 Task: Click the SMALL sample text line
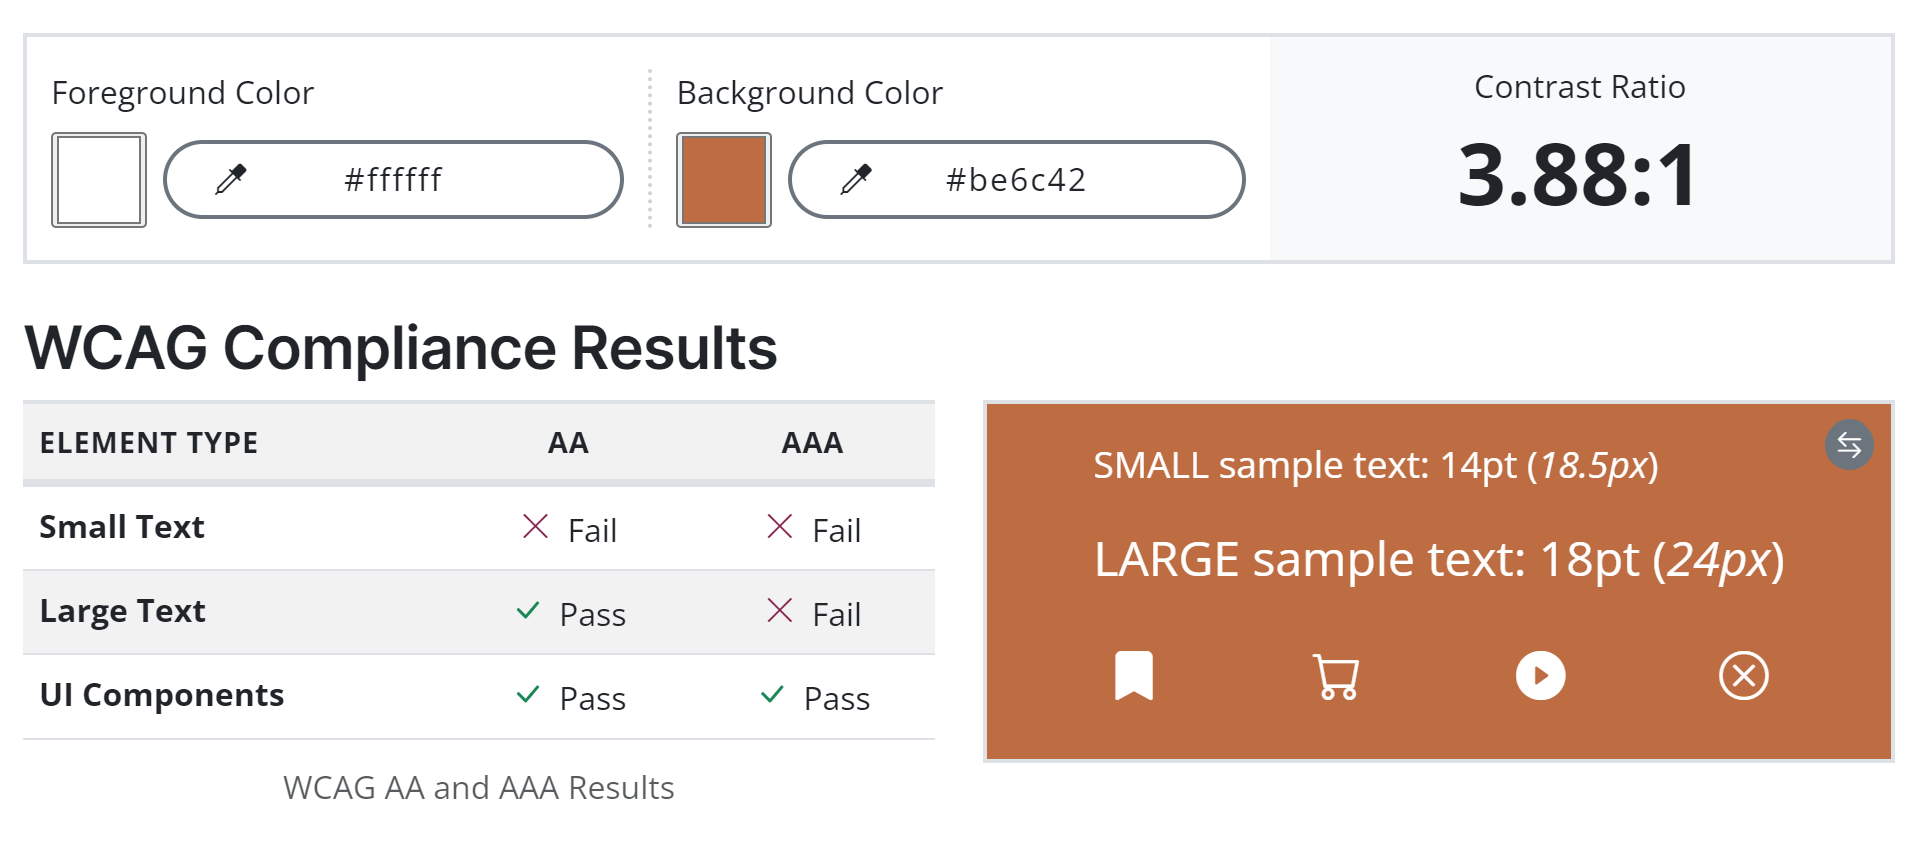(x=1376, y=466)
